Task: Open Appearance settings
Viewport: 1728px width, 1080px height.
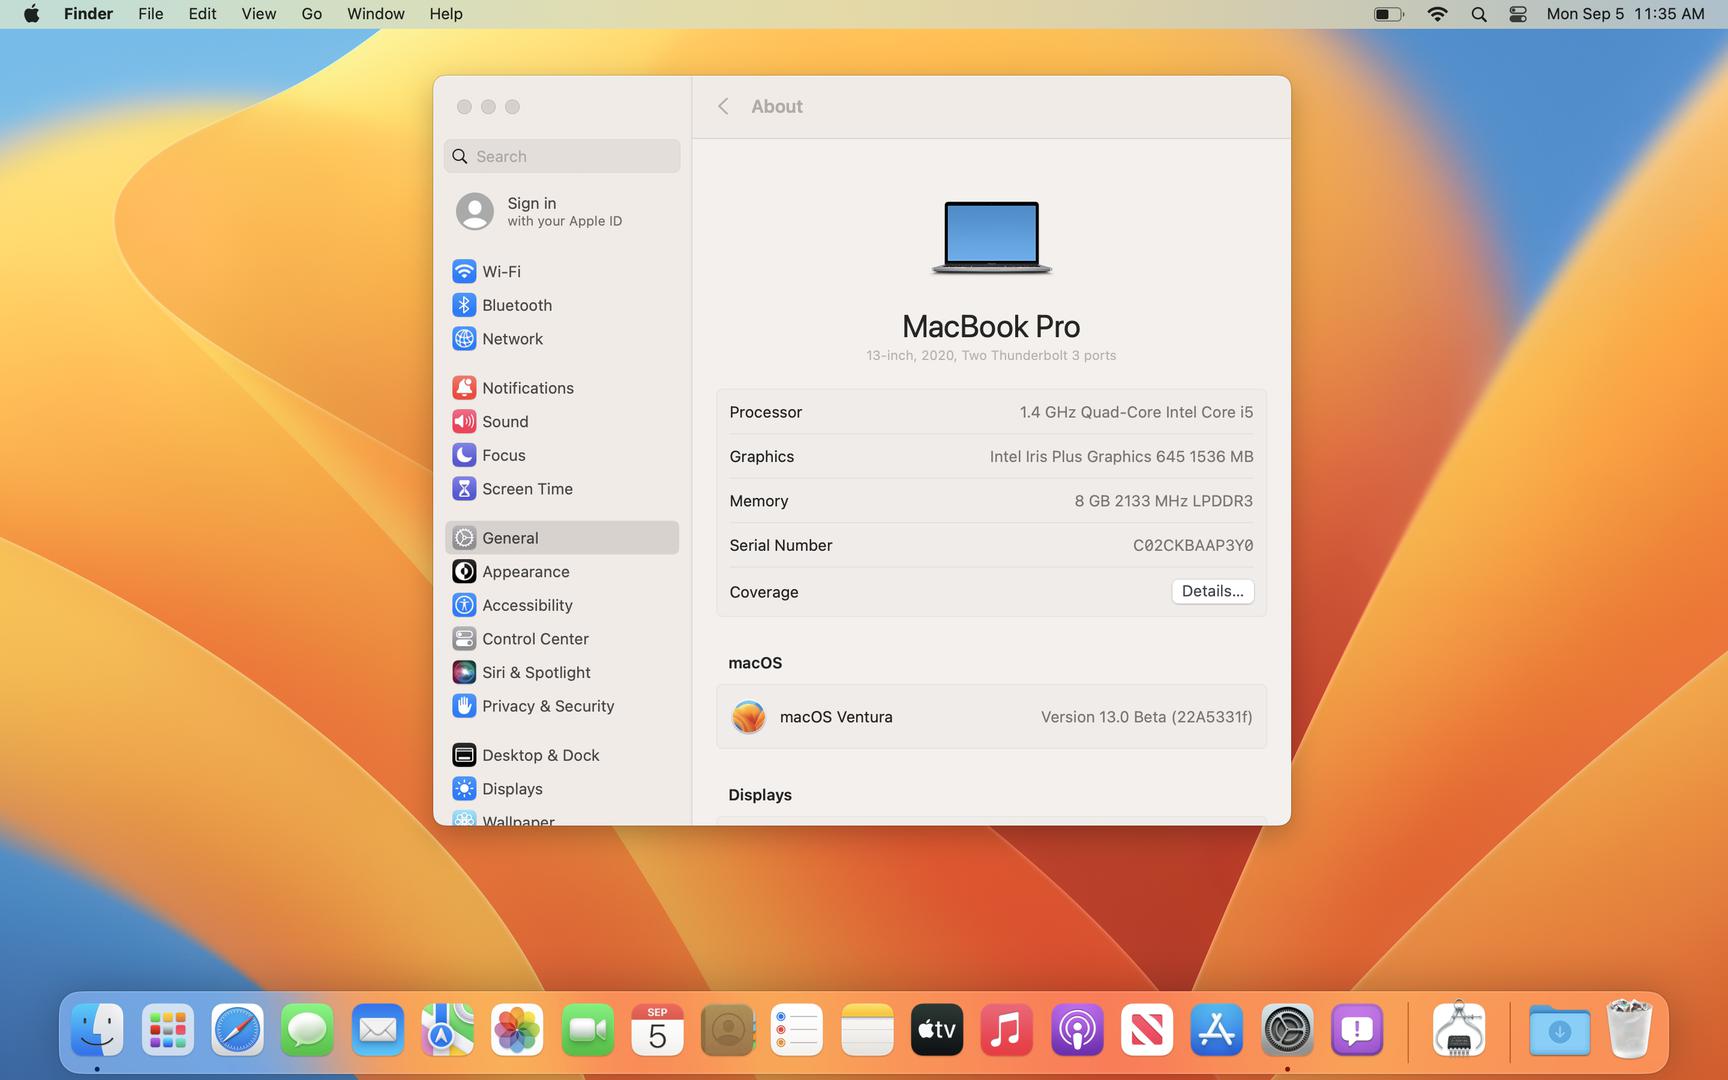Action: point(561,572)
